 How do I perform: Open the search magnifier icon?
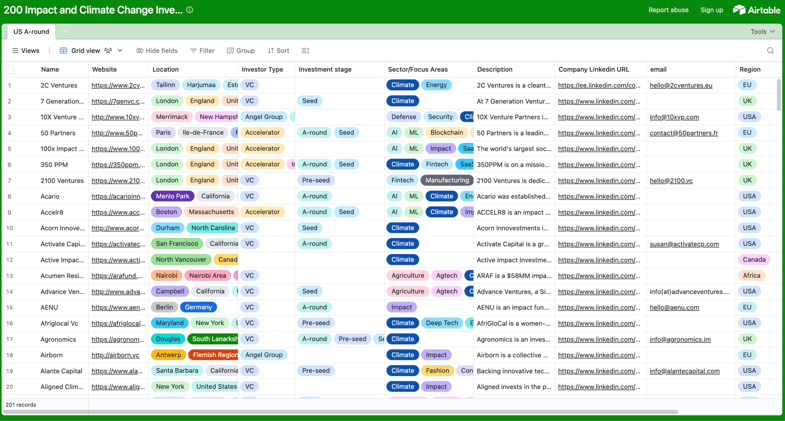click(770, 51)
